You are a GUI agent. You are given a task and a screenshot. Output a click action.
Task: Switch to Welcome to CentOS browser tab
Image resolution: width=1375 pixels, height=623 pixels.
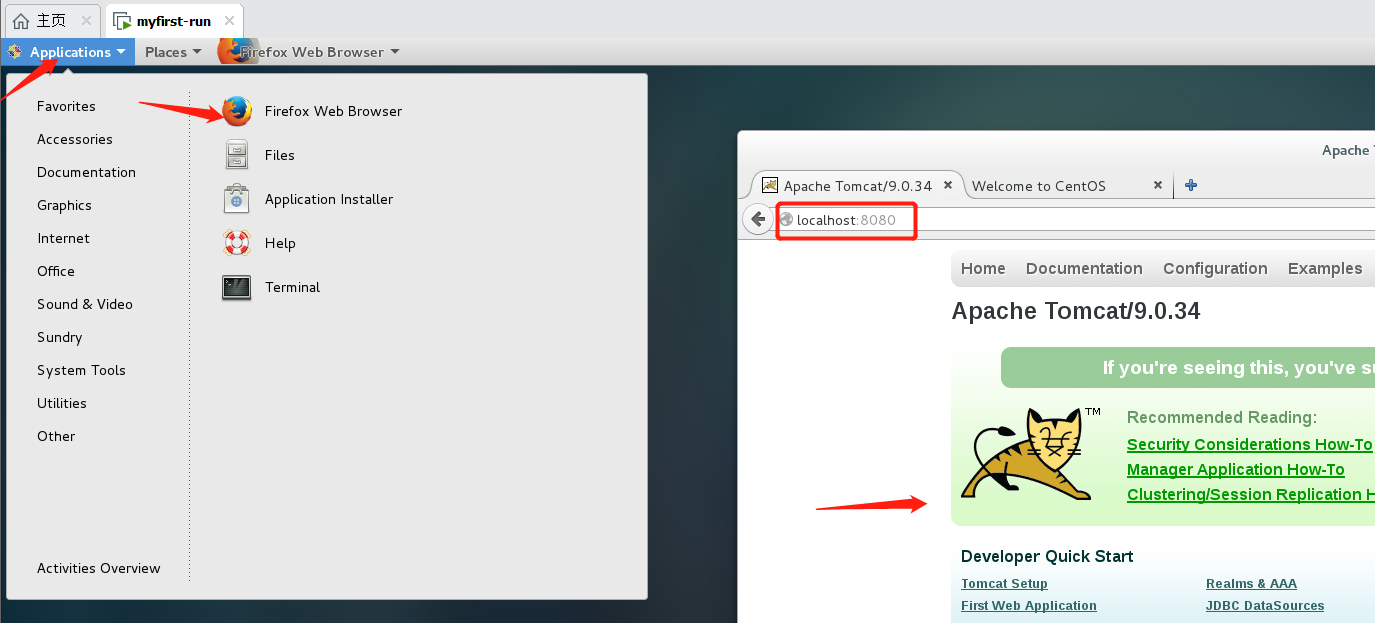[1039, 186]
